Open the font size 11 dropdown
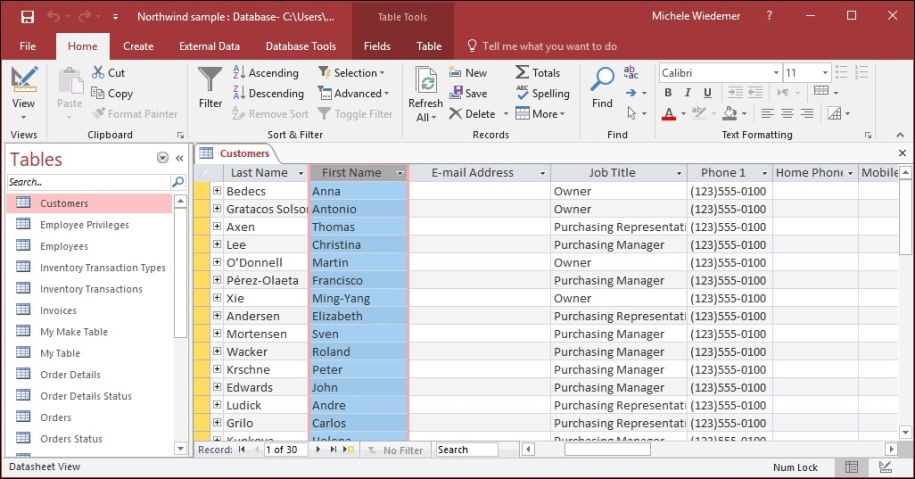 (x=825, y=73)
